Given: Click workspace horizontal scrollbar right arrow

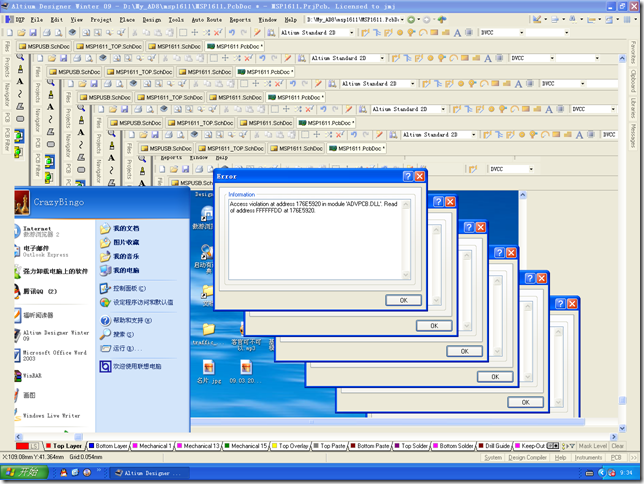Looking at the screenshot, I should tap(614, 437).
